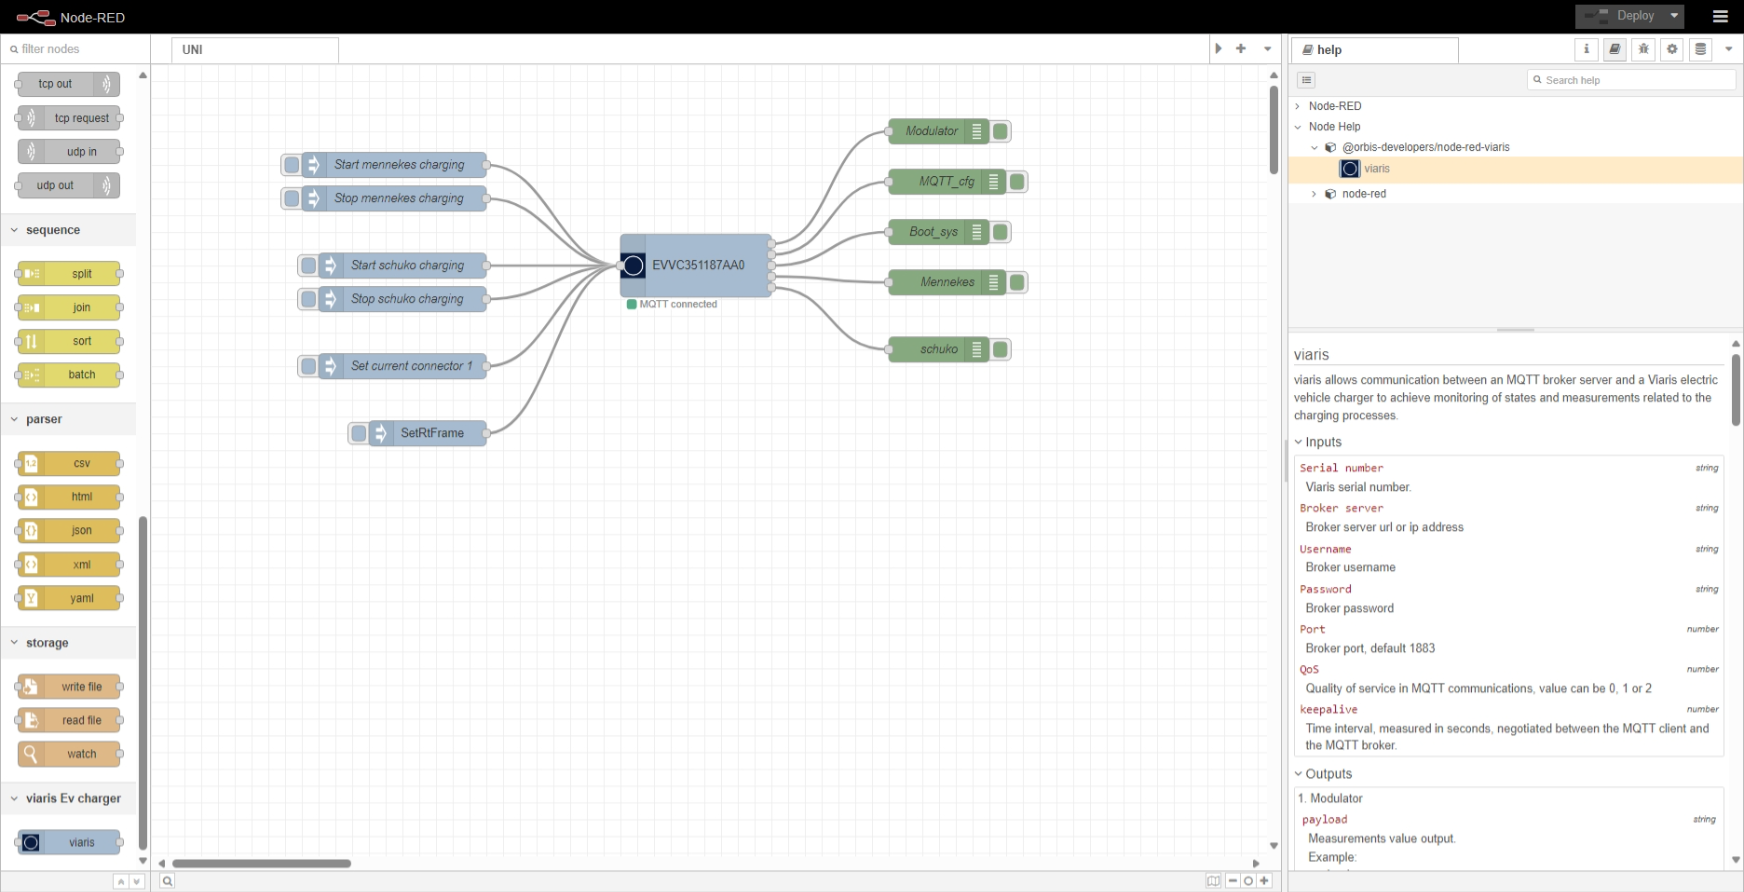Click the filter nodes search field
1744x892 pixels.
tap(75, 49)
